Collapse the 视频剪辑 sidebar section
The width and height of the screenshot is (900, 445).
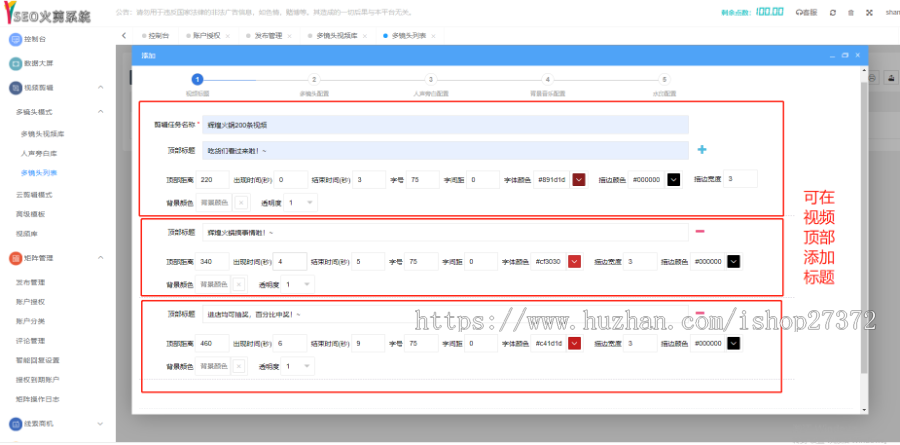point(100,87)
